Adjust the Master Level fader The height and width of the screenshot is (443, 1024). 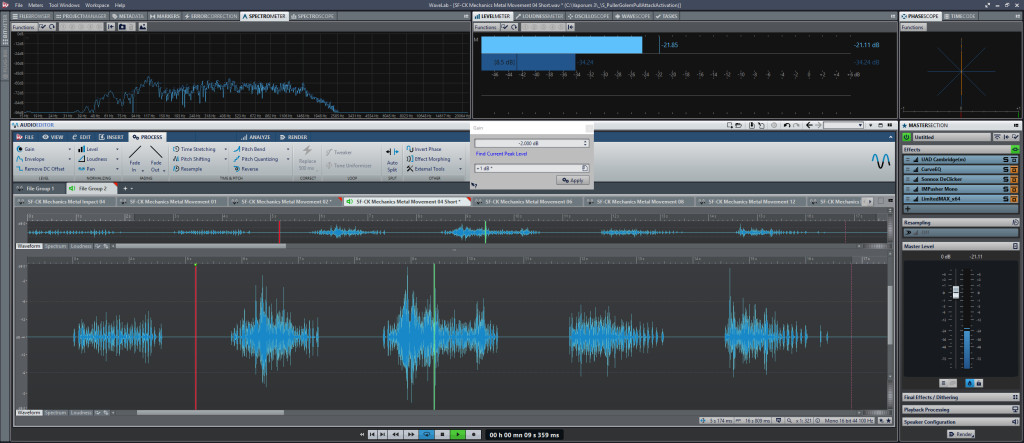(x=955, y=292)
